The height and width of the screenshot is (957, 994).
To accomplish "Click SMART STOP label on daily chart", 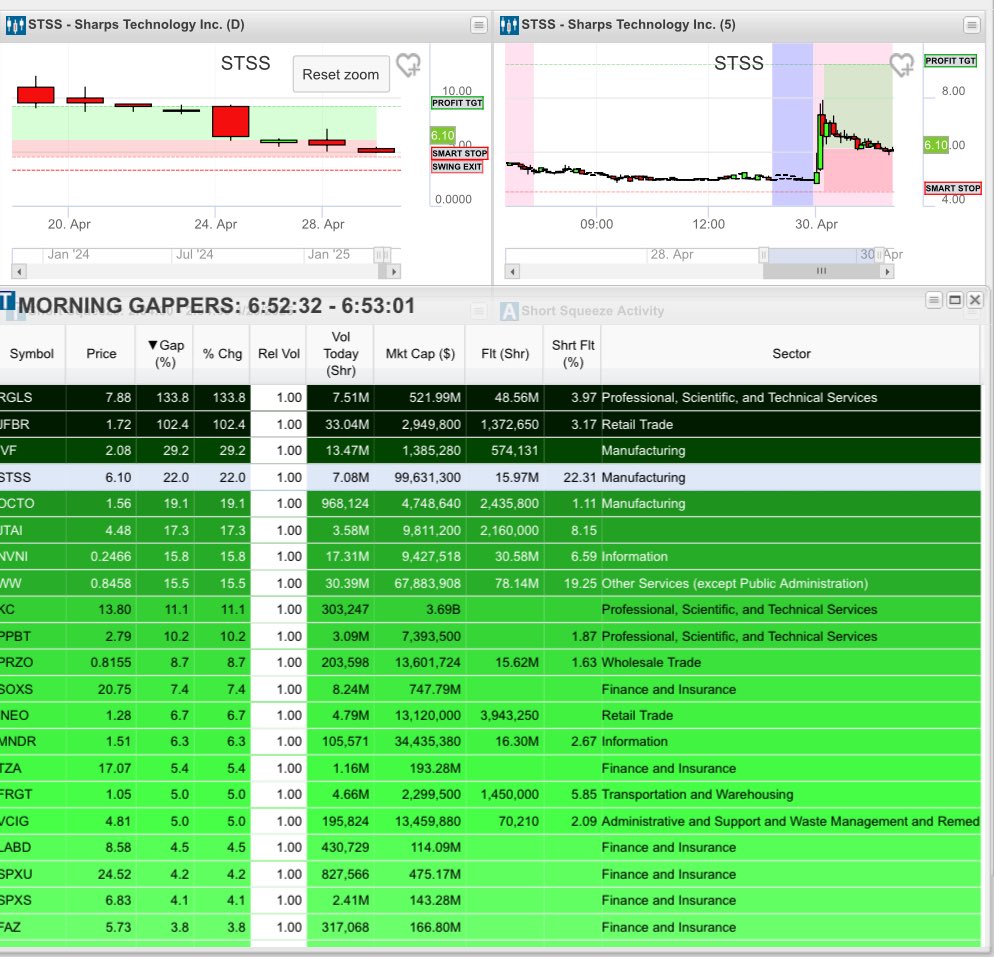I will (460, 153).
